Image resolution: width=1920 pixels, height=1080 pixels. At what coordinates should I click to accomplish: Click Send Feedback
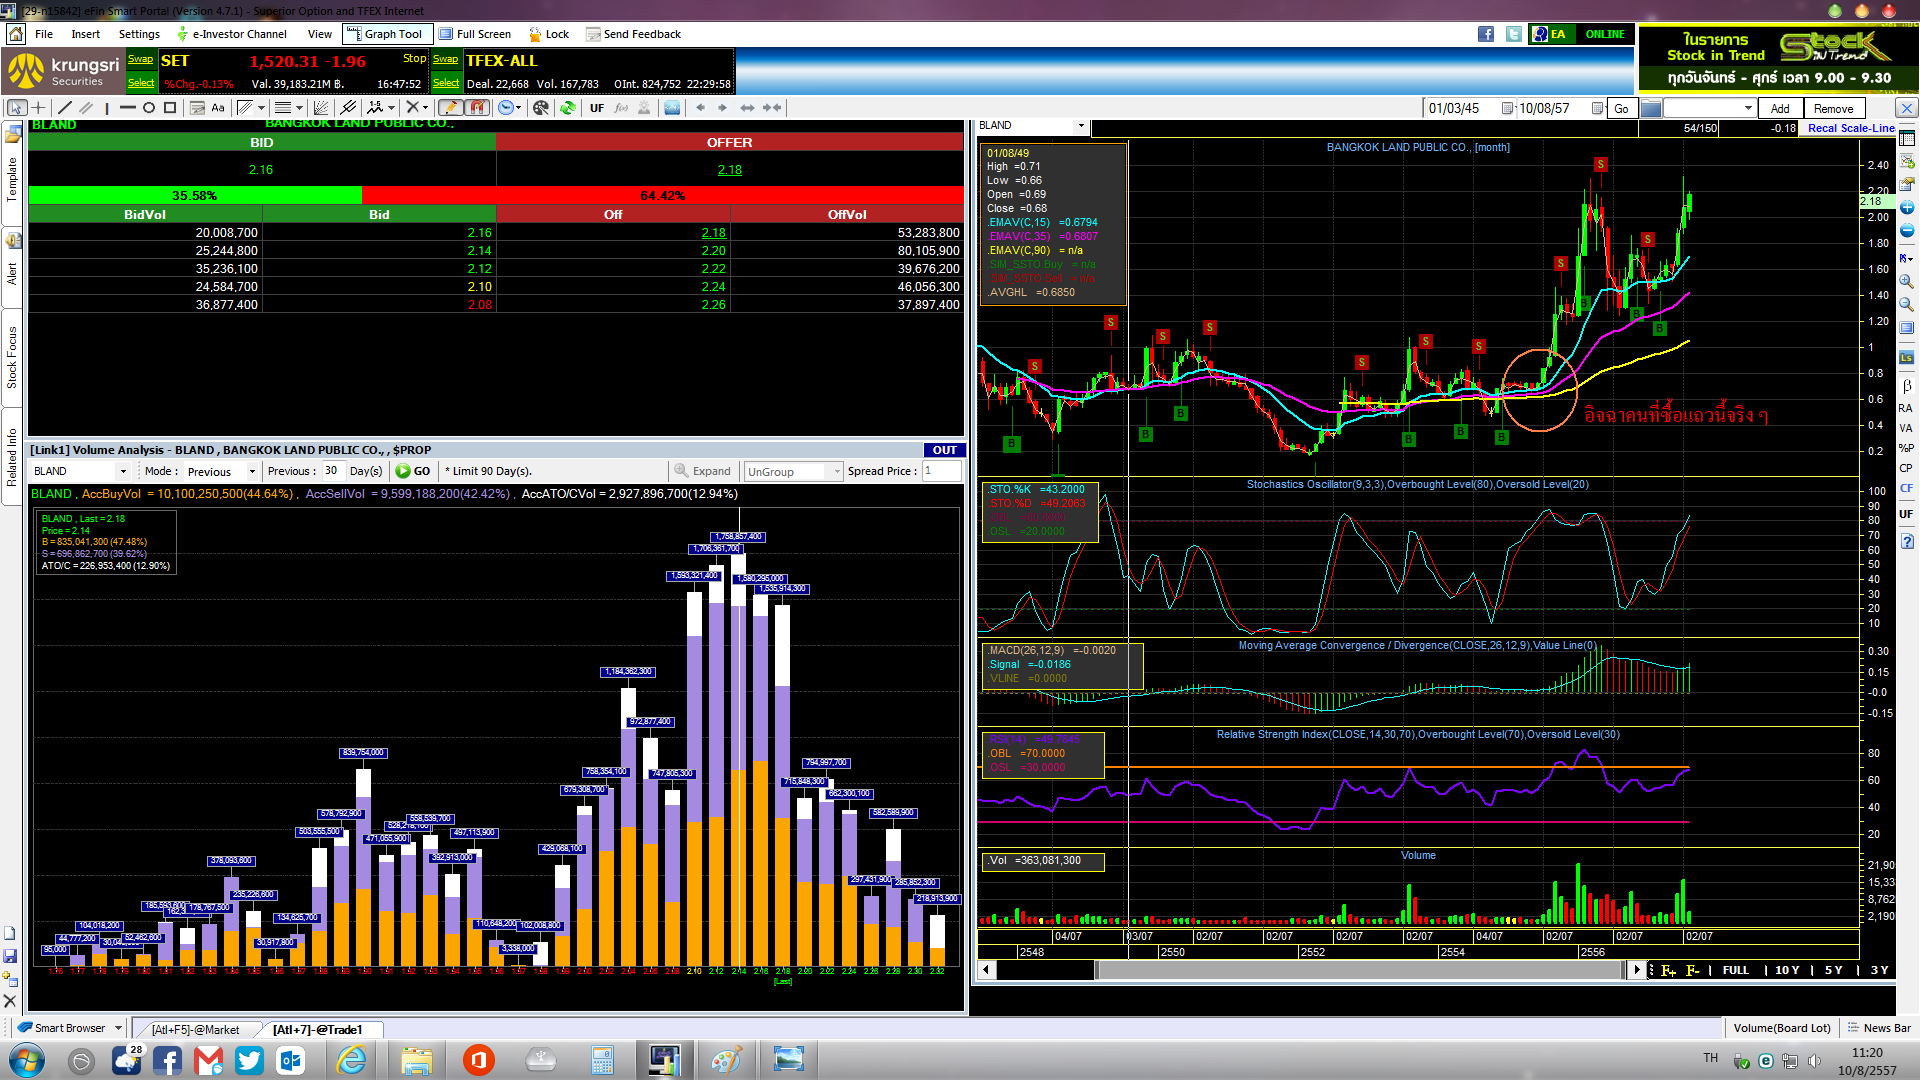point(634,34)
